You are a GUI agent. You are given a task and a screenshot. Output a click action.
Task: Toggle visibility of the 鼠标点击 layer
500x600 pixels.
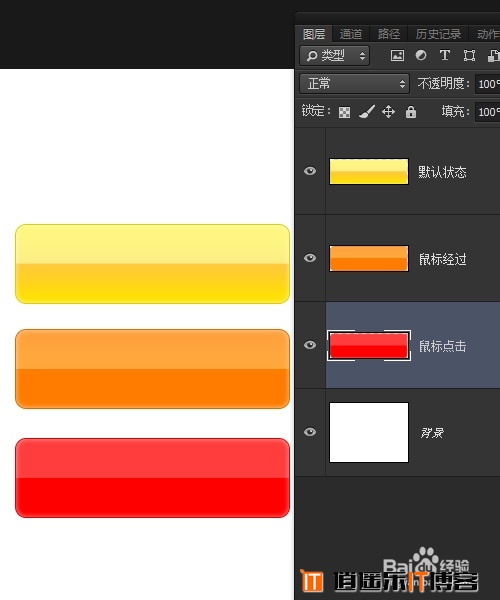point(310,345)
